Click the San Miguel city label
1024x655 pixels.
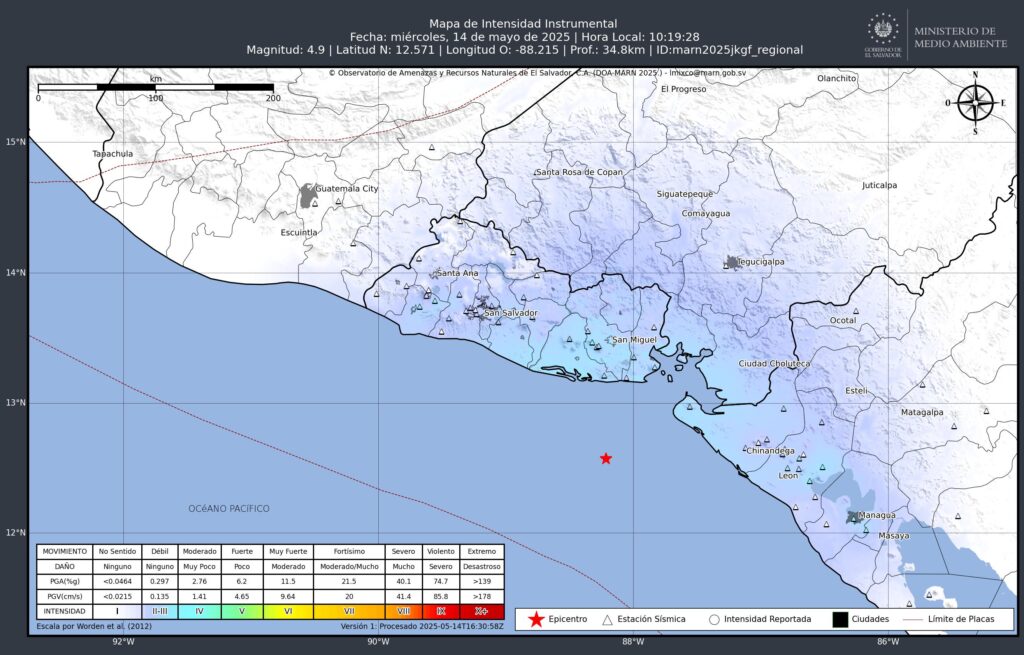tap(634, 340)
